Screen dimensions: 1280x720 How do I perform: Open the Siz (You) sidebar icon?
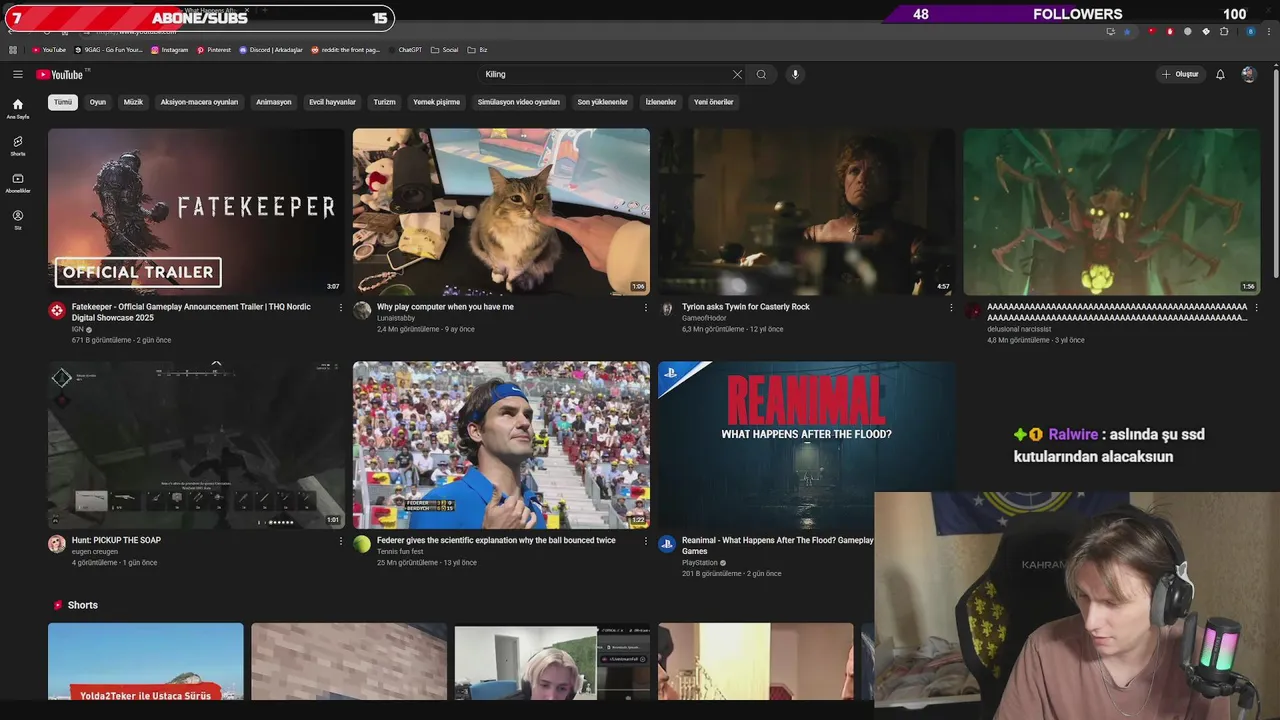pos(17,220)
